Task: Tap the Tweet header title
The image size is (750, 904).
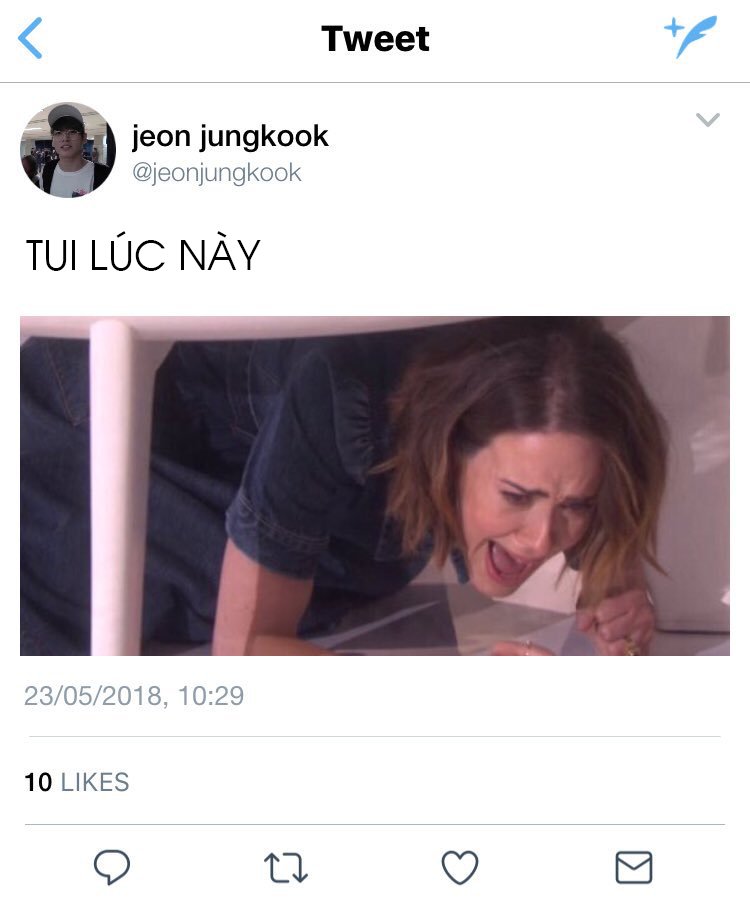Action: click(x=375, y=39)
